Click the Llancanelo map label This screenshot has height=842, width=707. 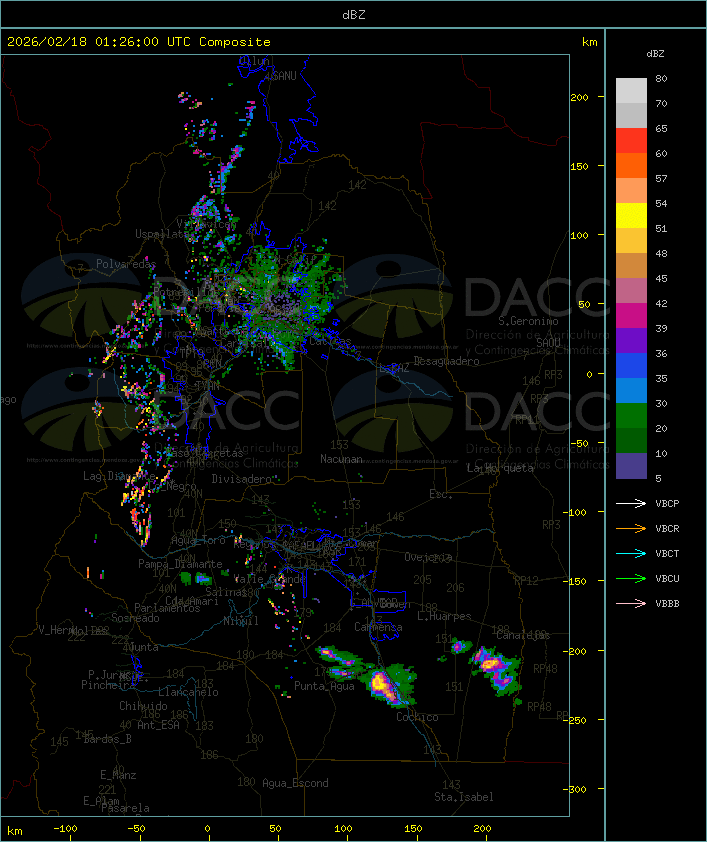click(188, 692)
